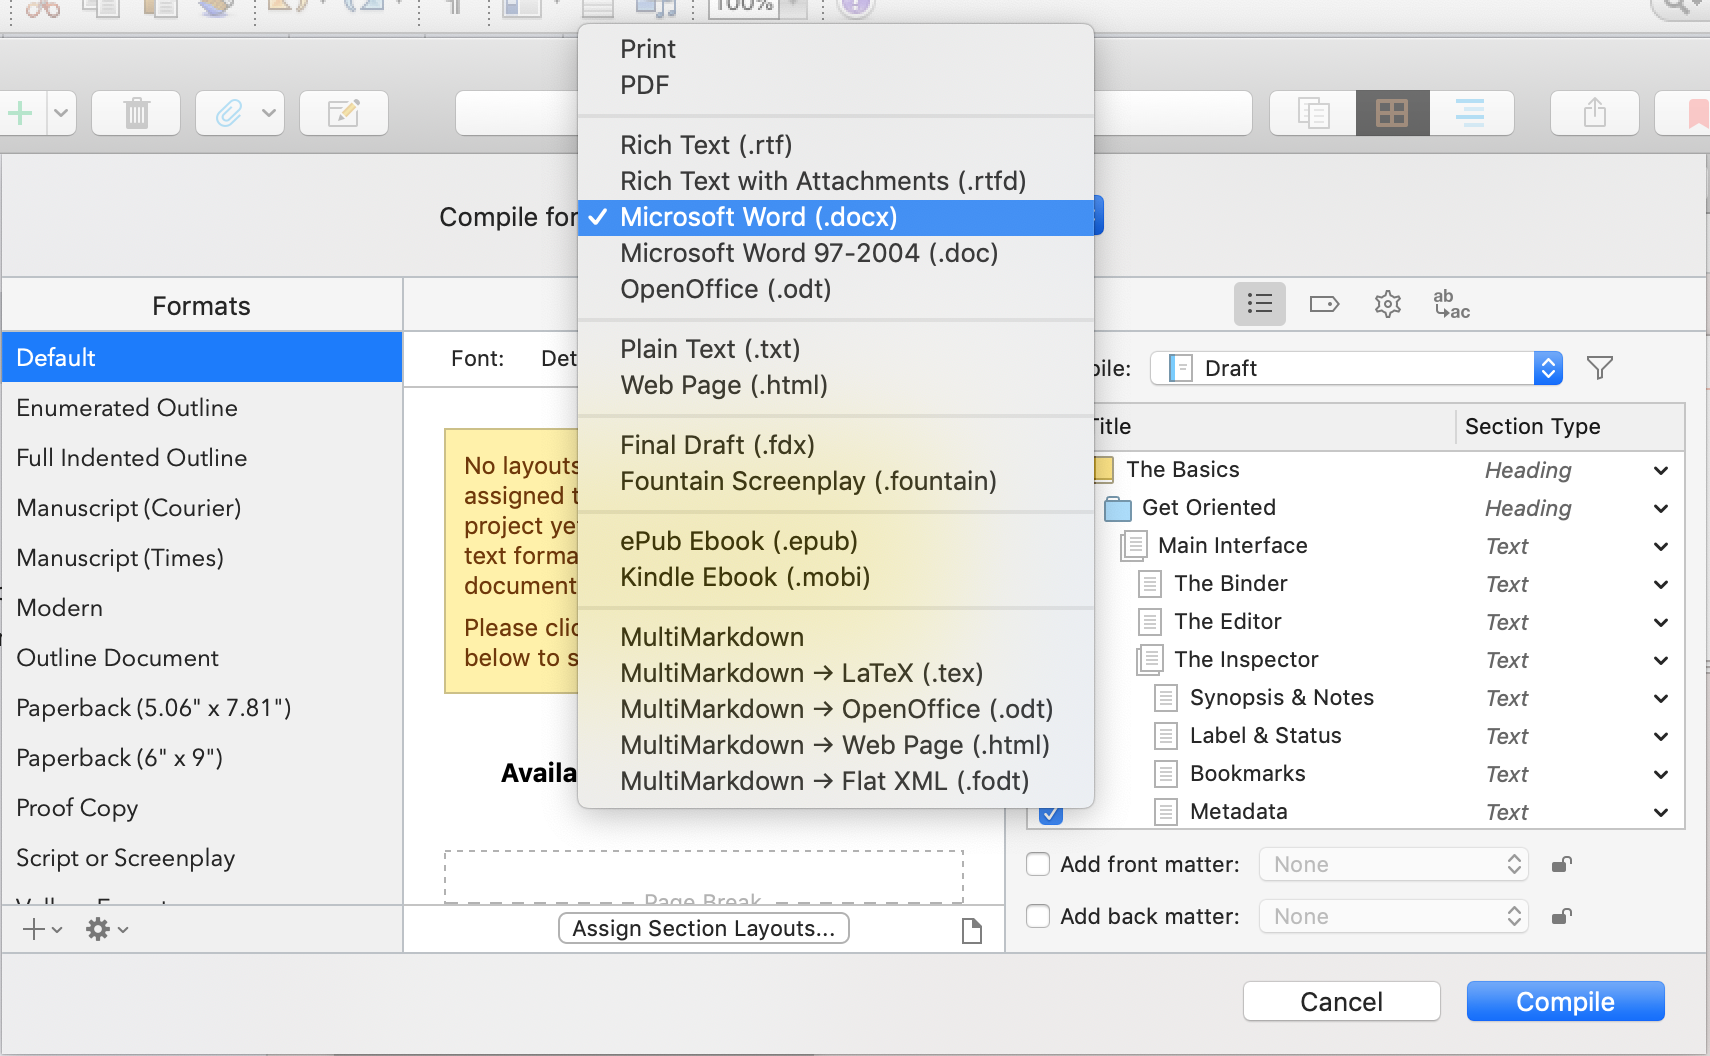1710x1056 pixels.
Task: Select The Binder document icon row
Action: pos(1150,584)
